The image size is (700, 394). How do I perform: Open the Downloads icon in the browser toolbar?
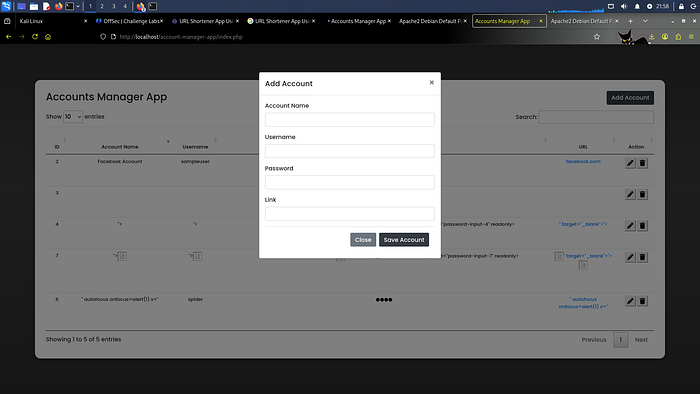[652, 37]
